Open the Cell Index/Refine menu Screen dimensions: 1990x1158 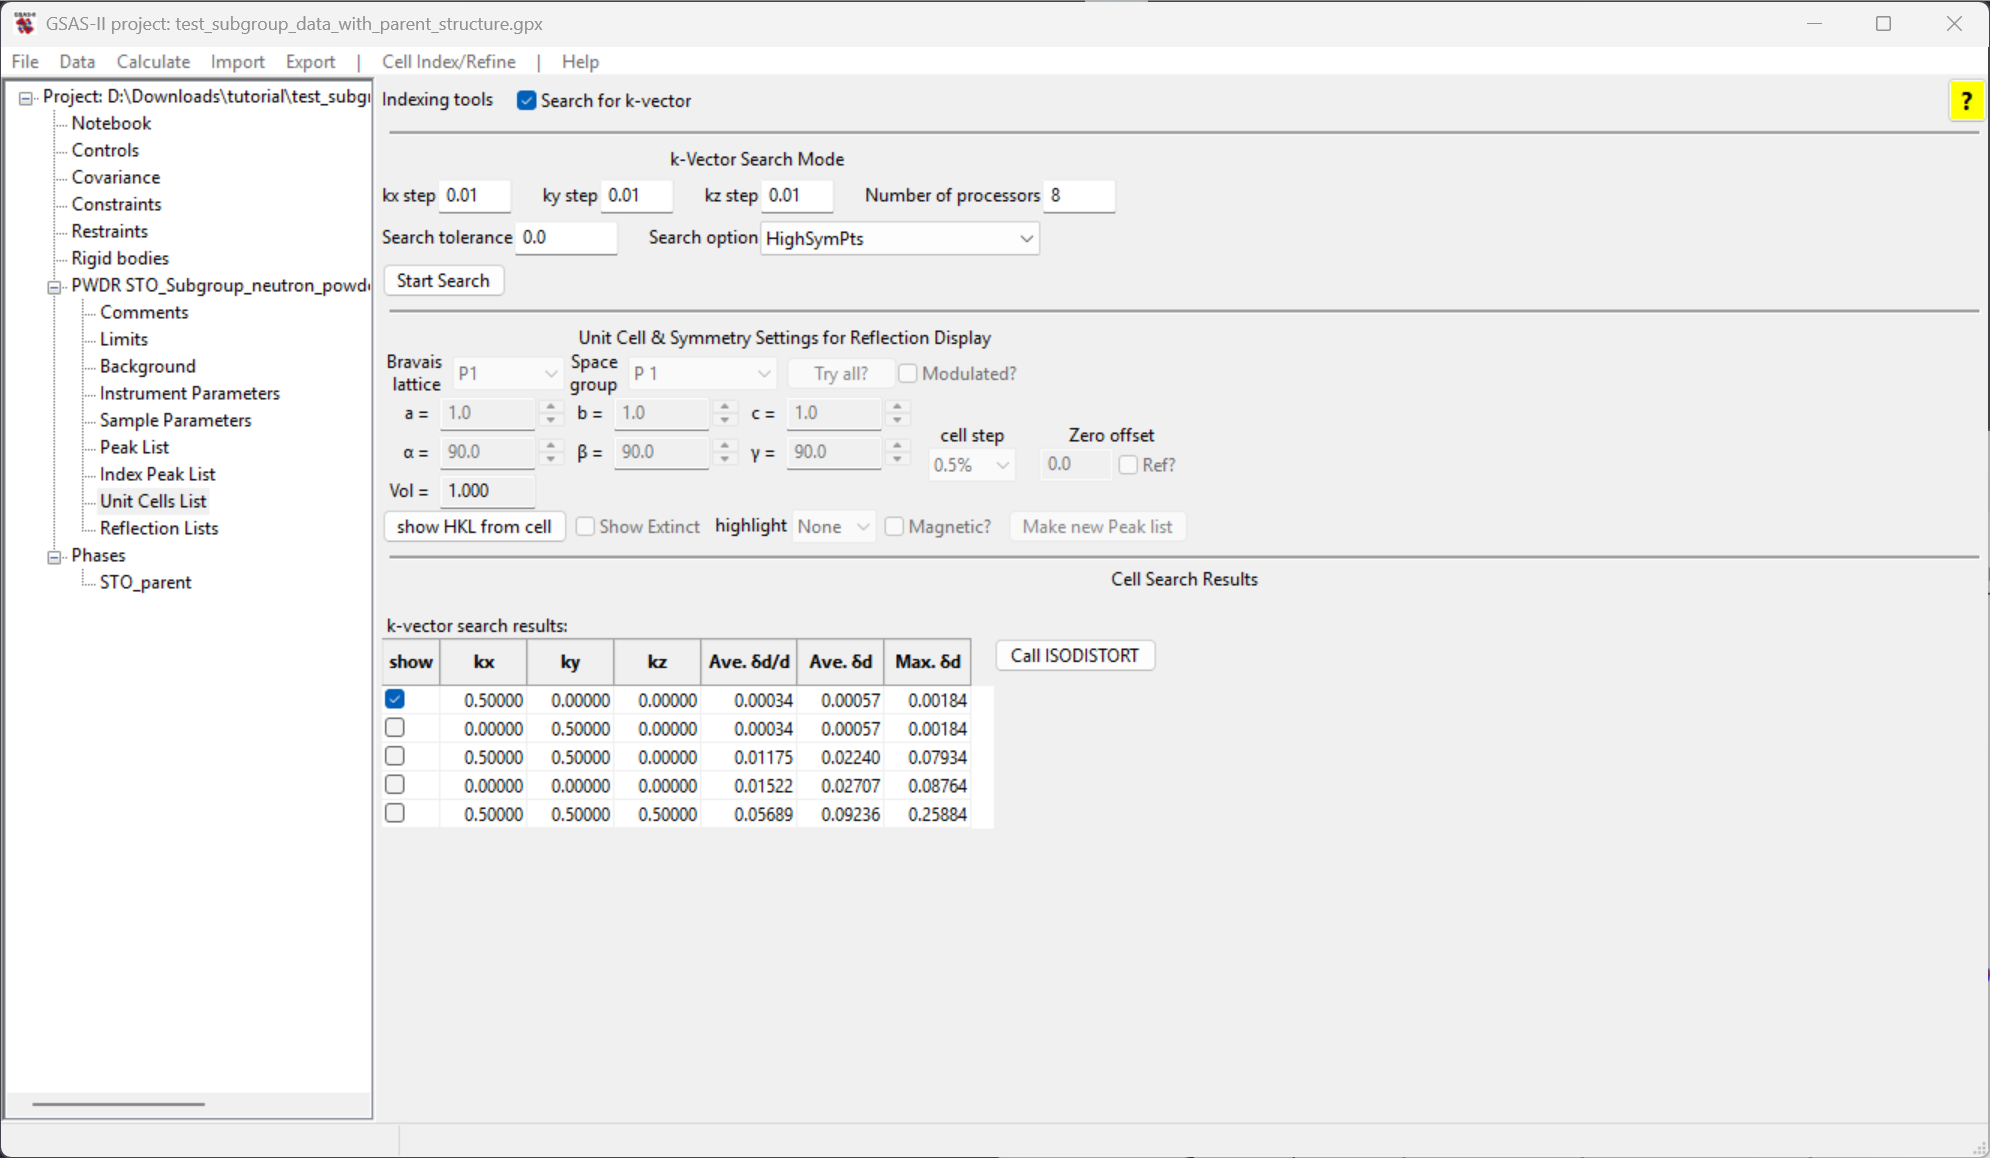coord(449,61)
